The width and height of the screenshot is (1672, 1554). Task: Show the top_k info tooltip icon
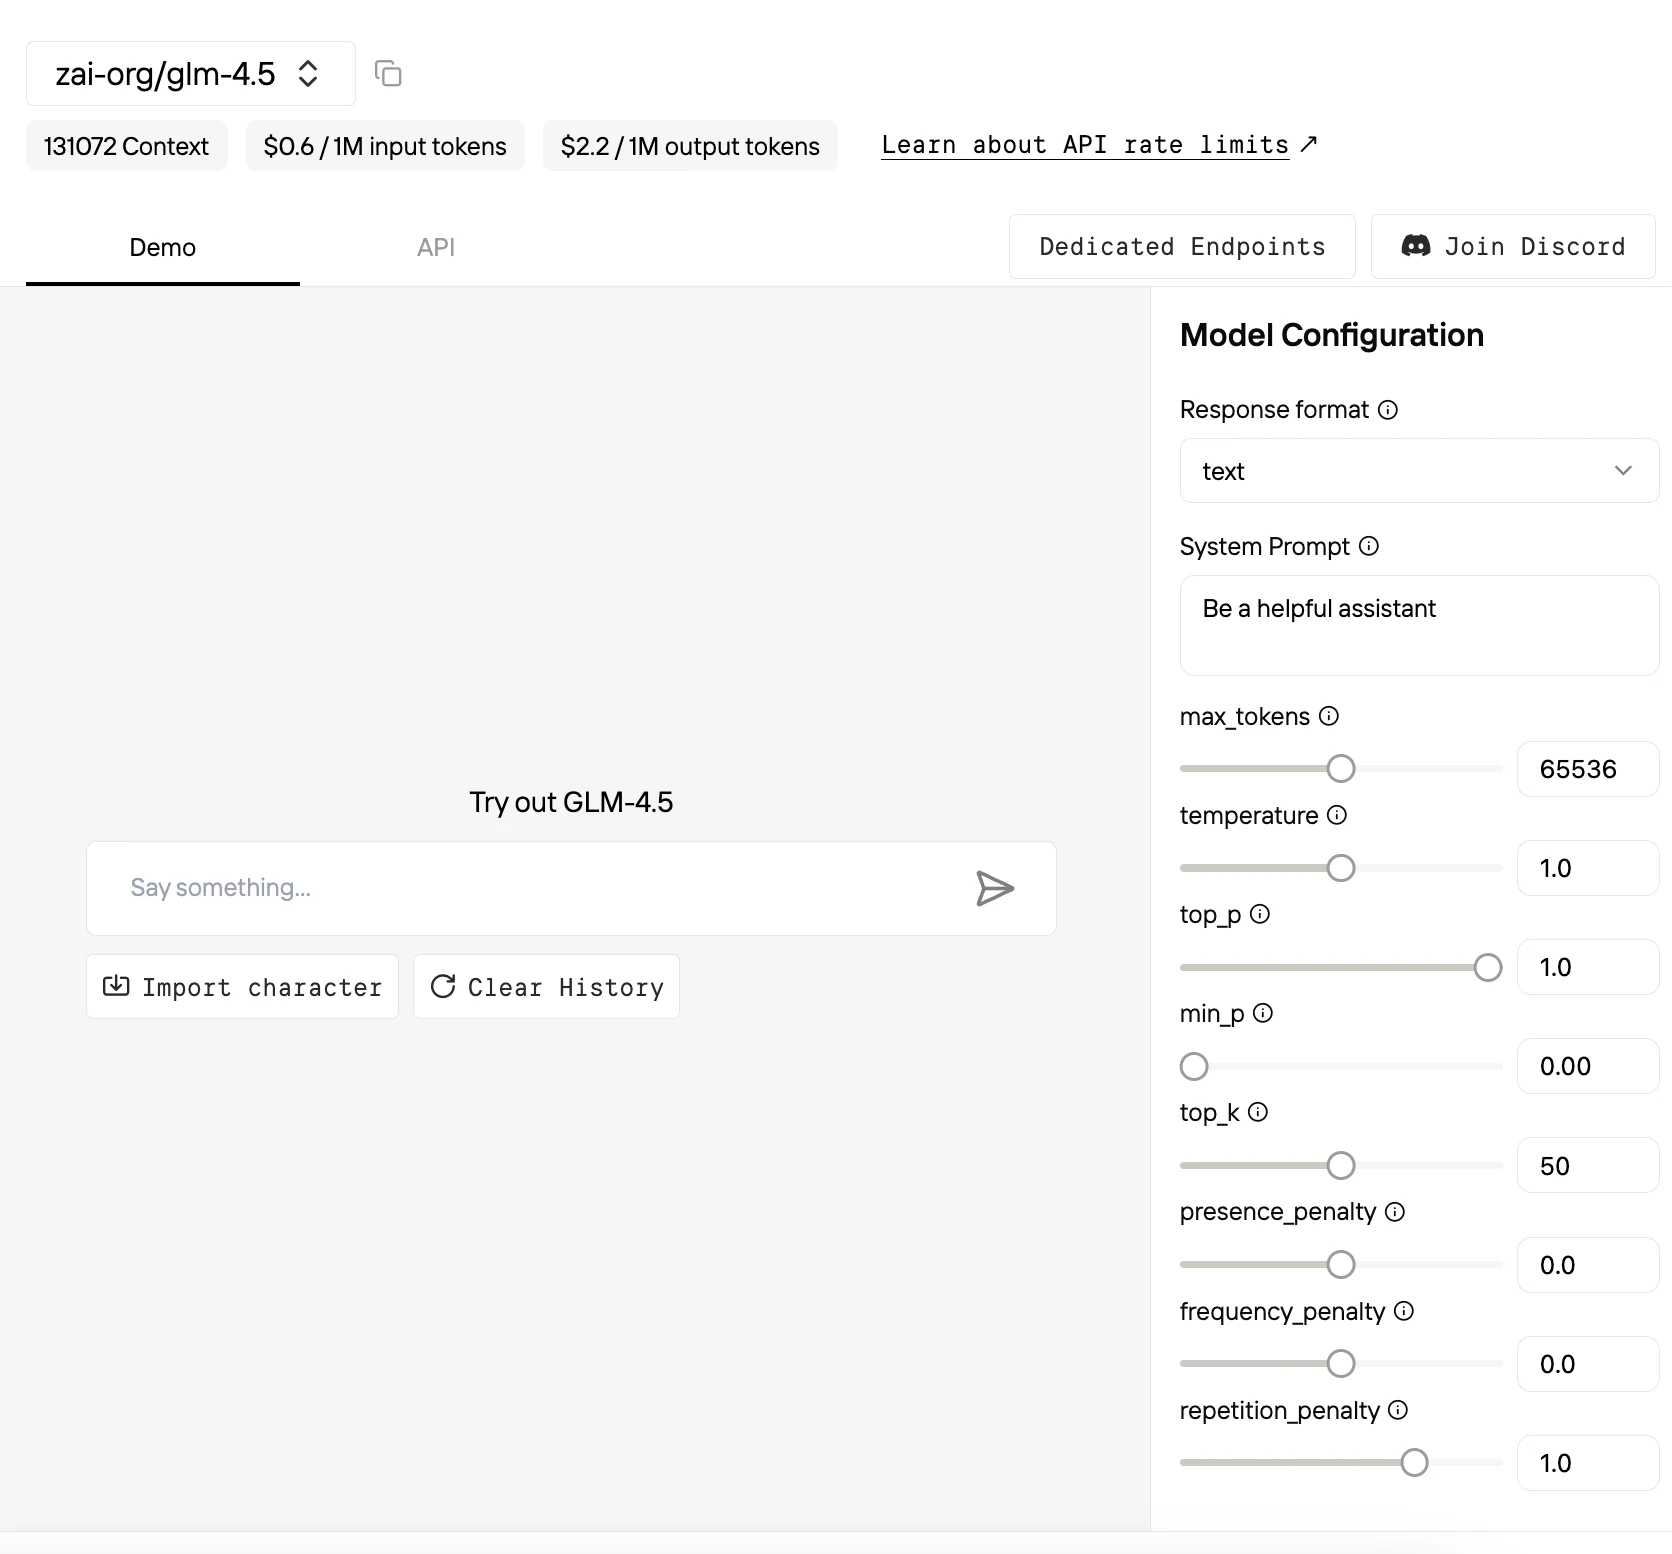click(1258, 1112)
